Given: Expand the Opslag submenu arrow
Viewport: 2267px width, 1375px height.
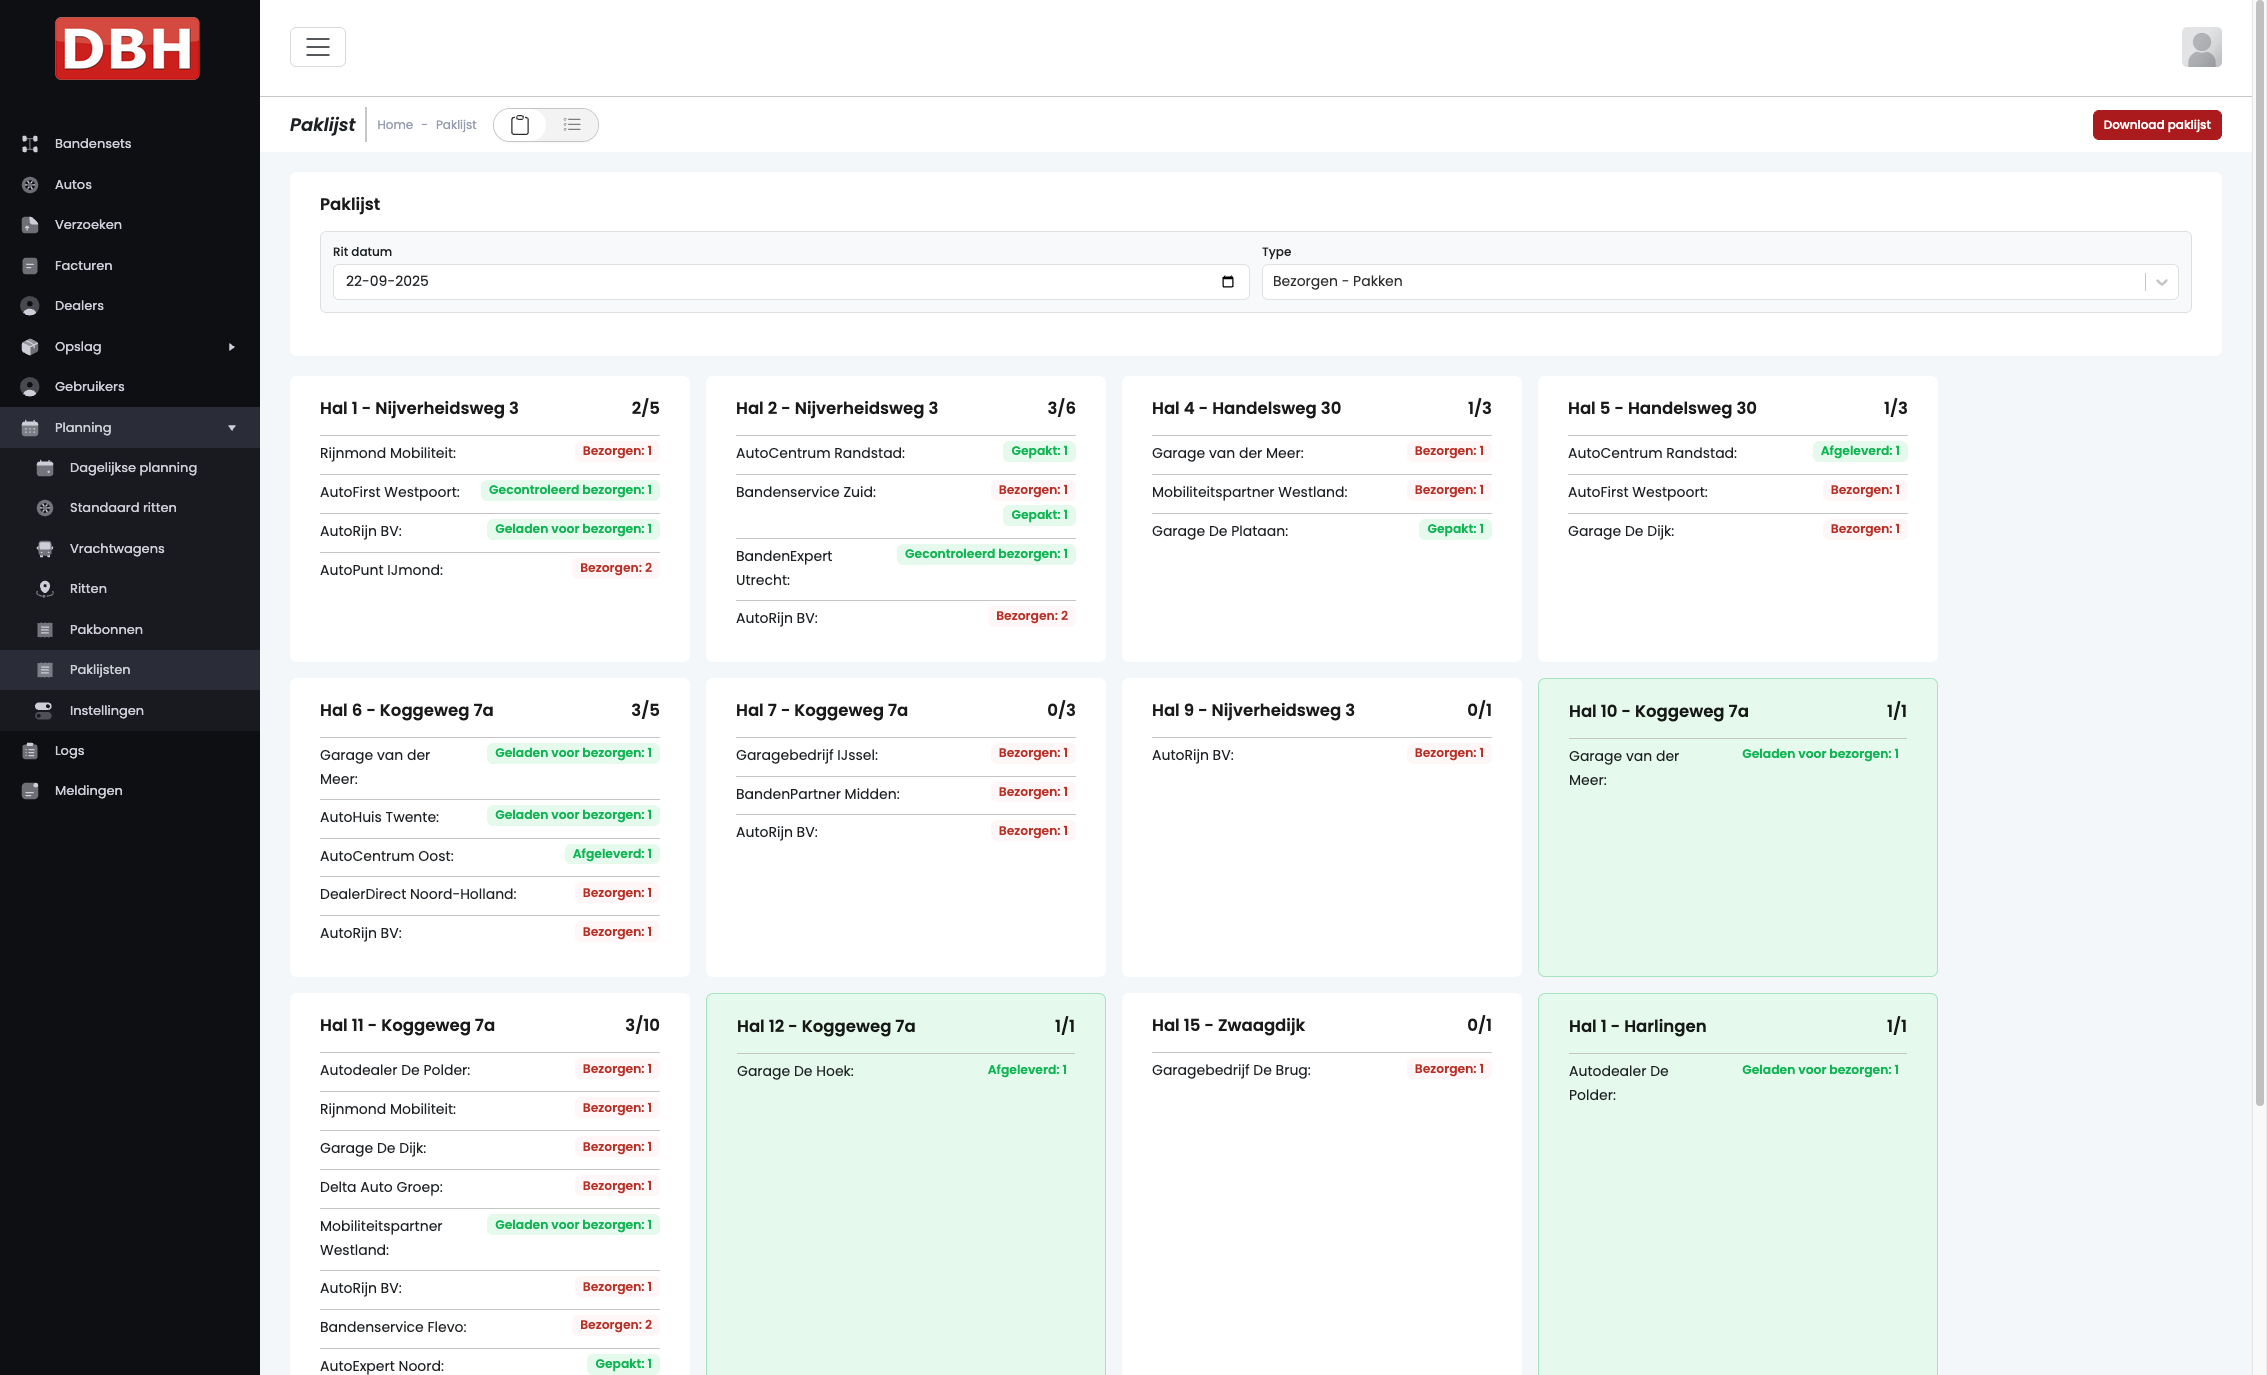Looking at the screenshot, I should click(231, 347).
